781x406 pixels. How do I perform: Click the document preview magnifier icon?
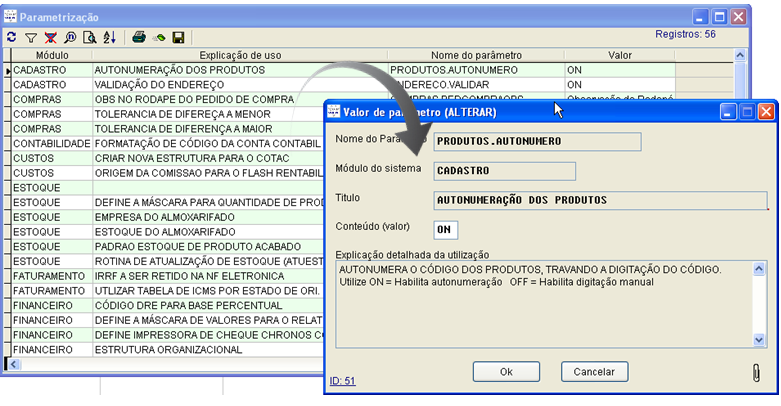(90, 37)
